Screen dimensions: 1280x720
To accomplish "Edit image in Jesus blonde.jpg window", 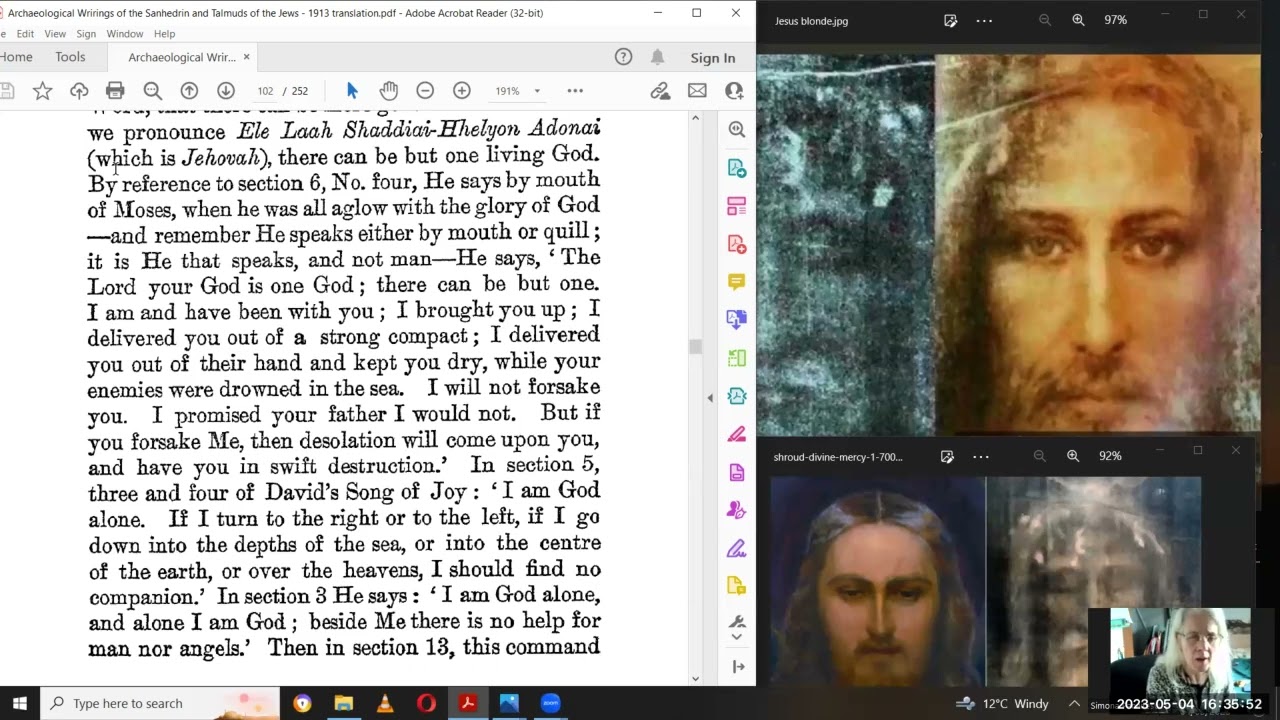I will pyautogui.click(x=950, y=20).
